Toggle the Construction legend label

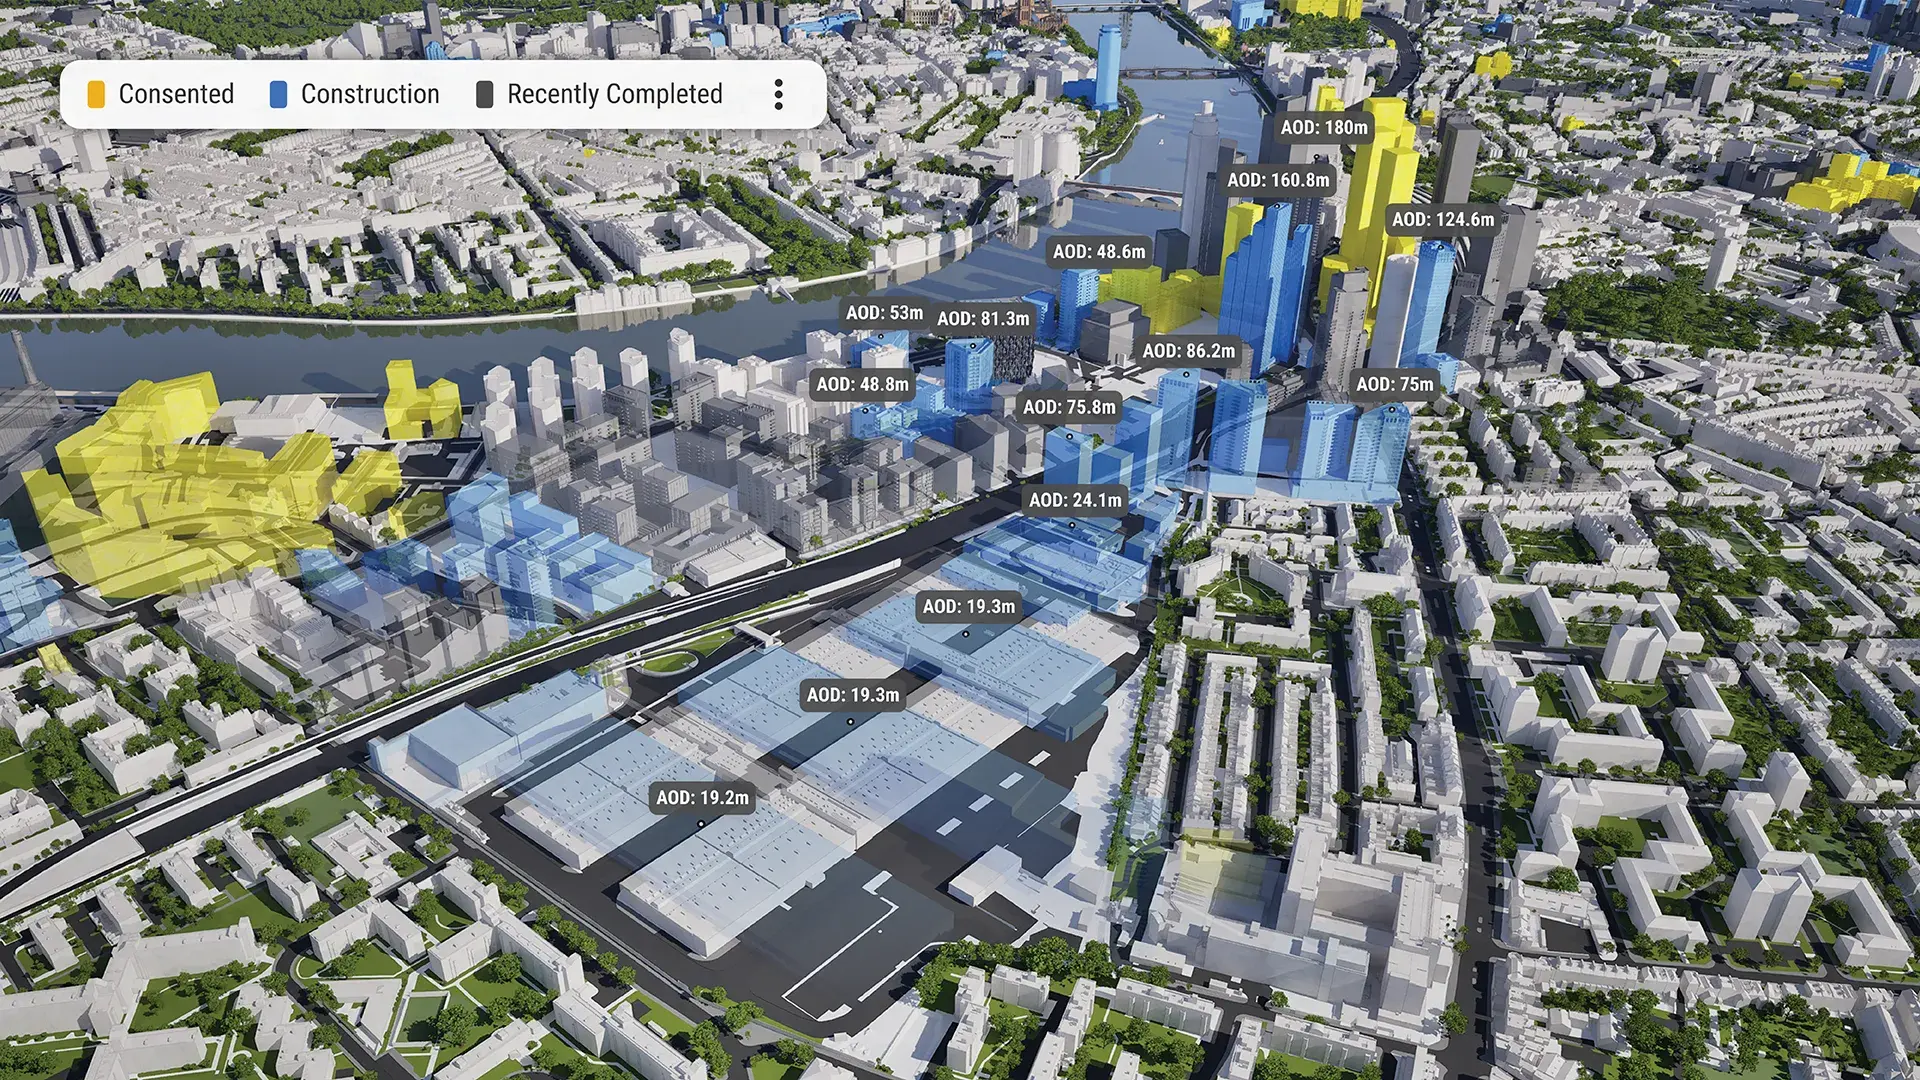pyautogui.click(x=370, y=94)
